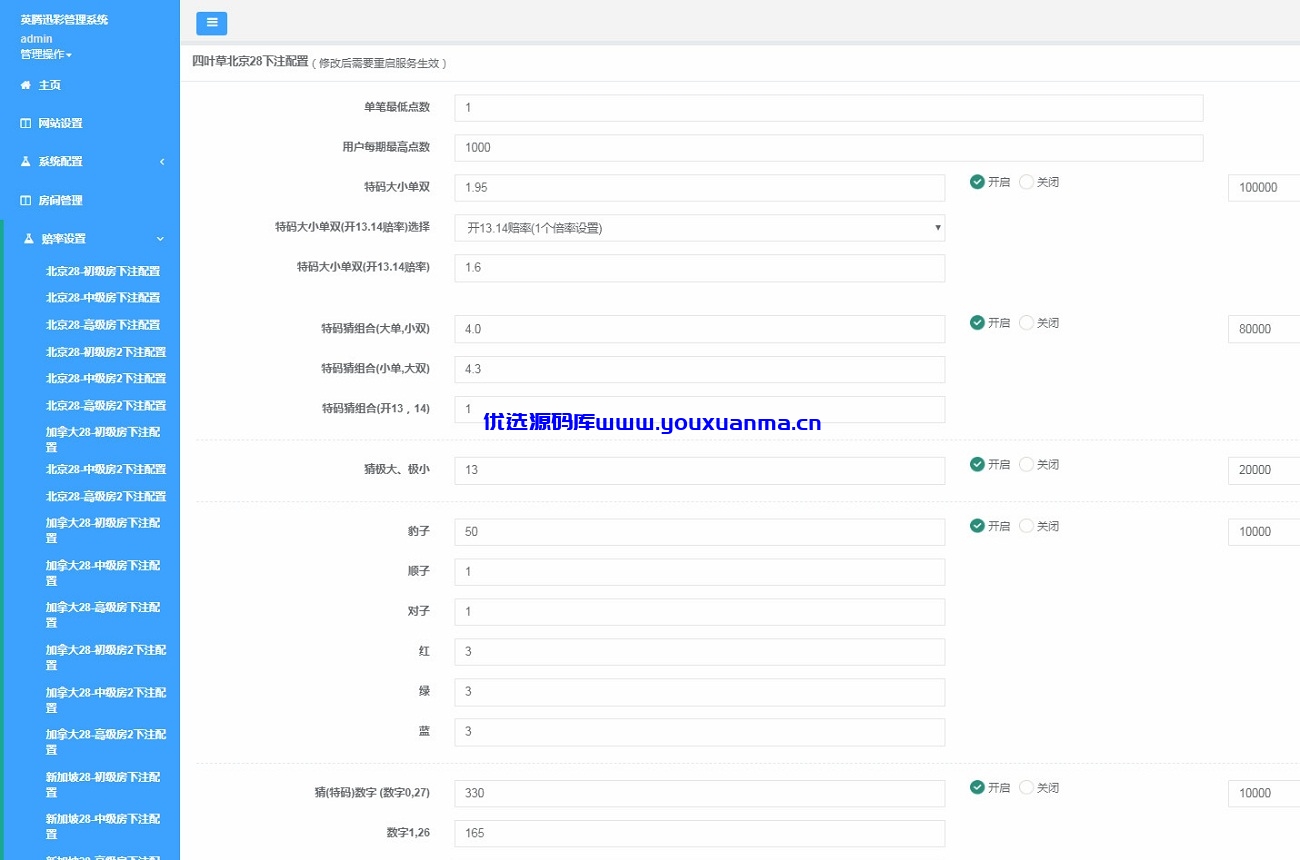Open 新加坡28-中级房下注配置 link
The height and width of the screenshot is (860, 1300).
(103, 826)
